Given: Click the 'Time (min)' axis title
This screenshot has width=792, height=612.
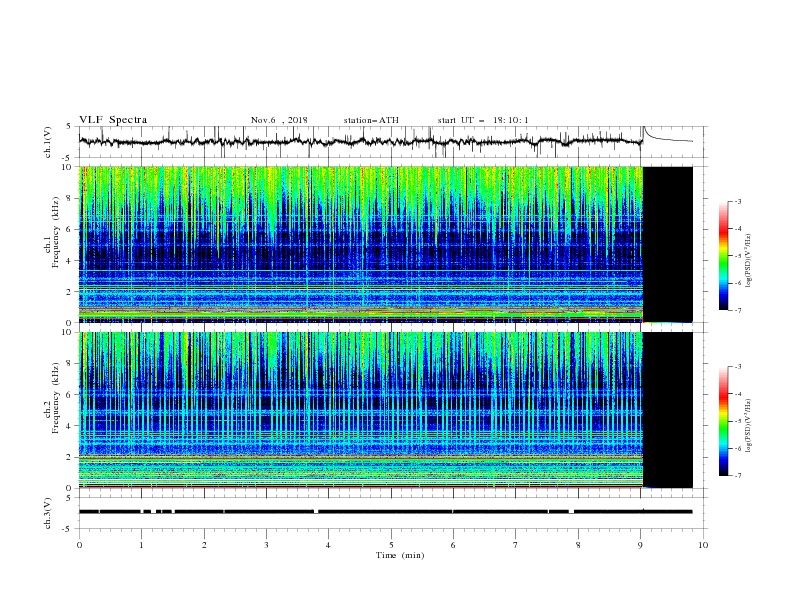Looking at the screenshot, I should click(x=400, y=555).
